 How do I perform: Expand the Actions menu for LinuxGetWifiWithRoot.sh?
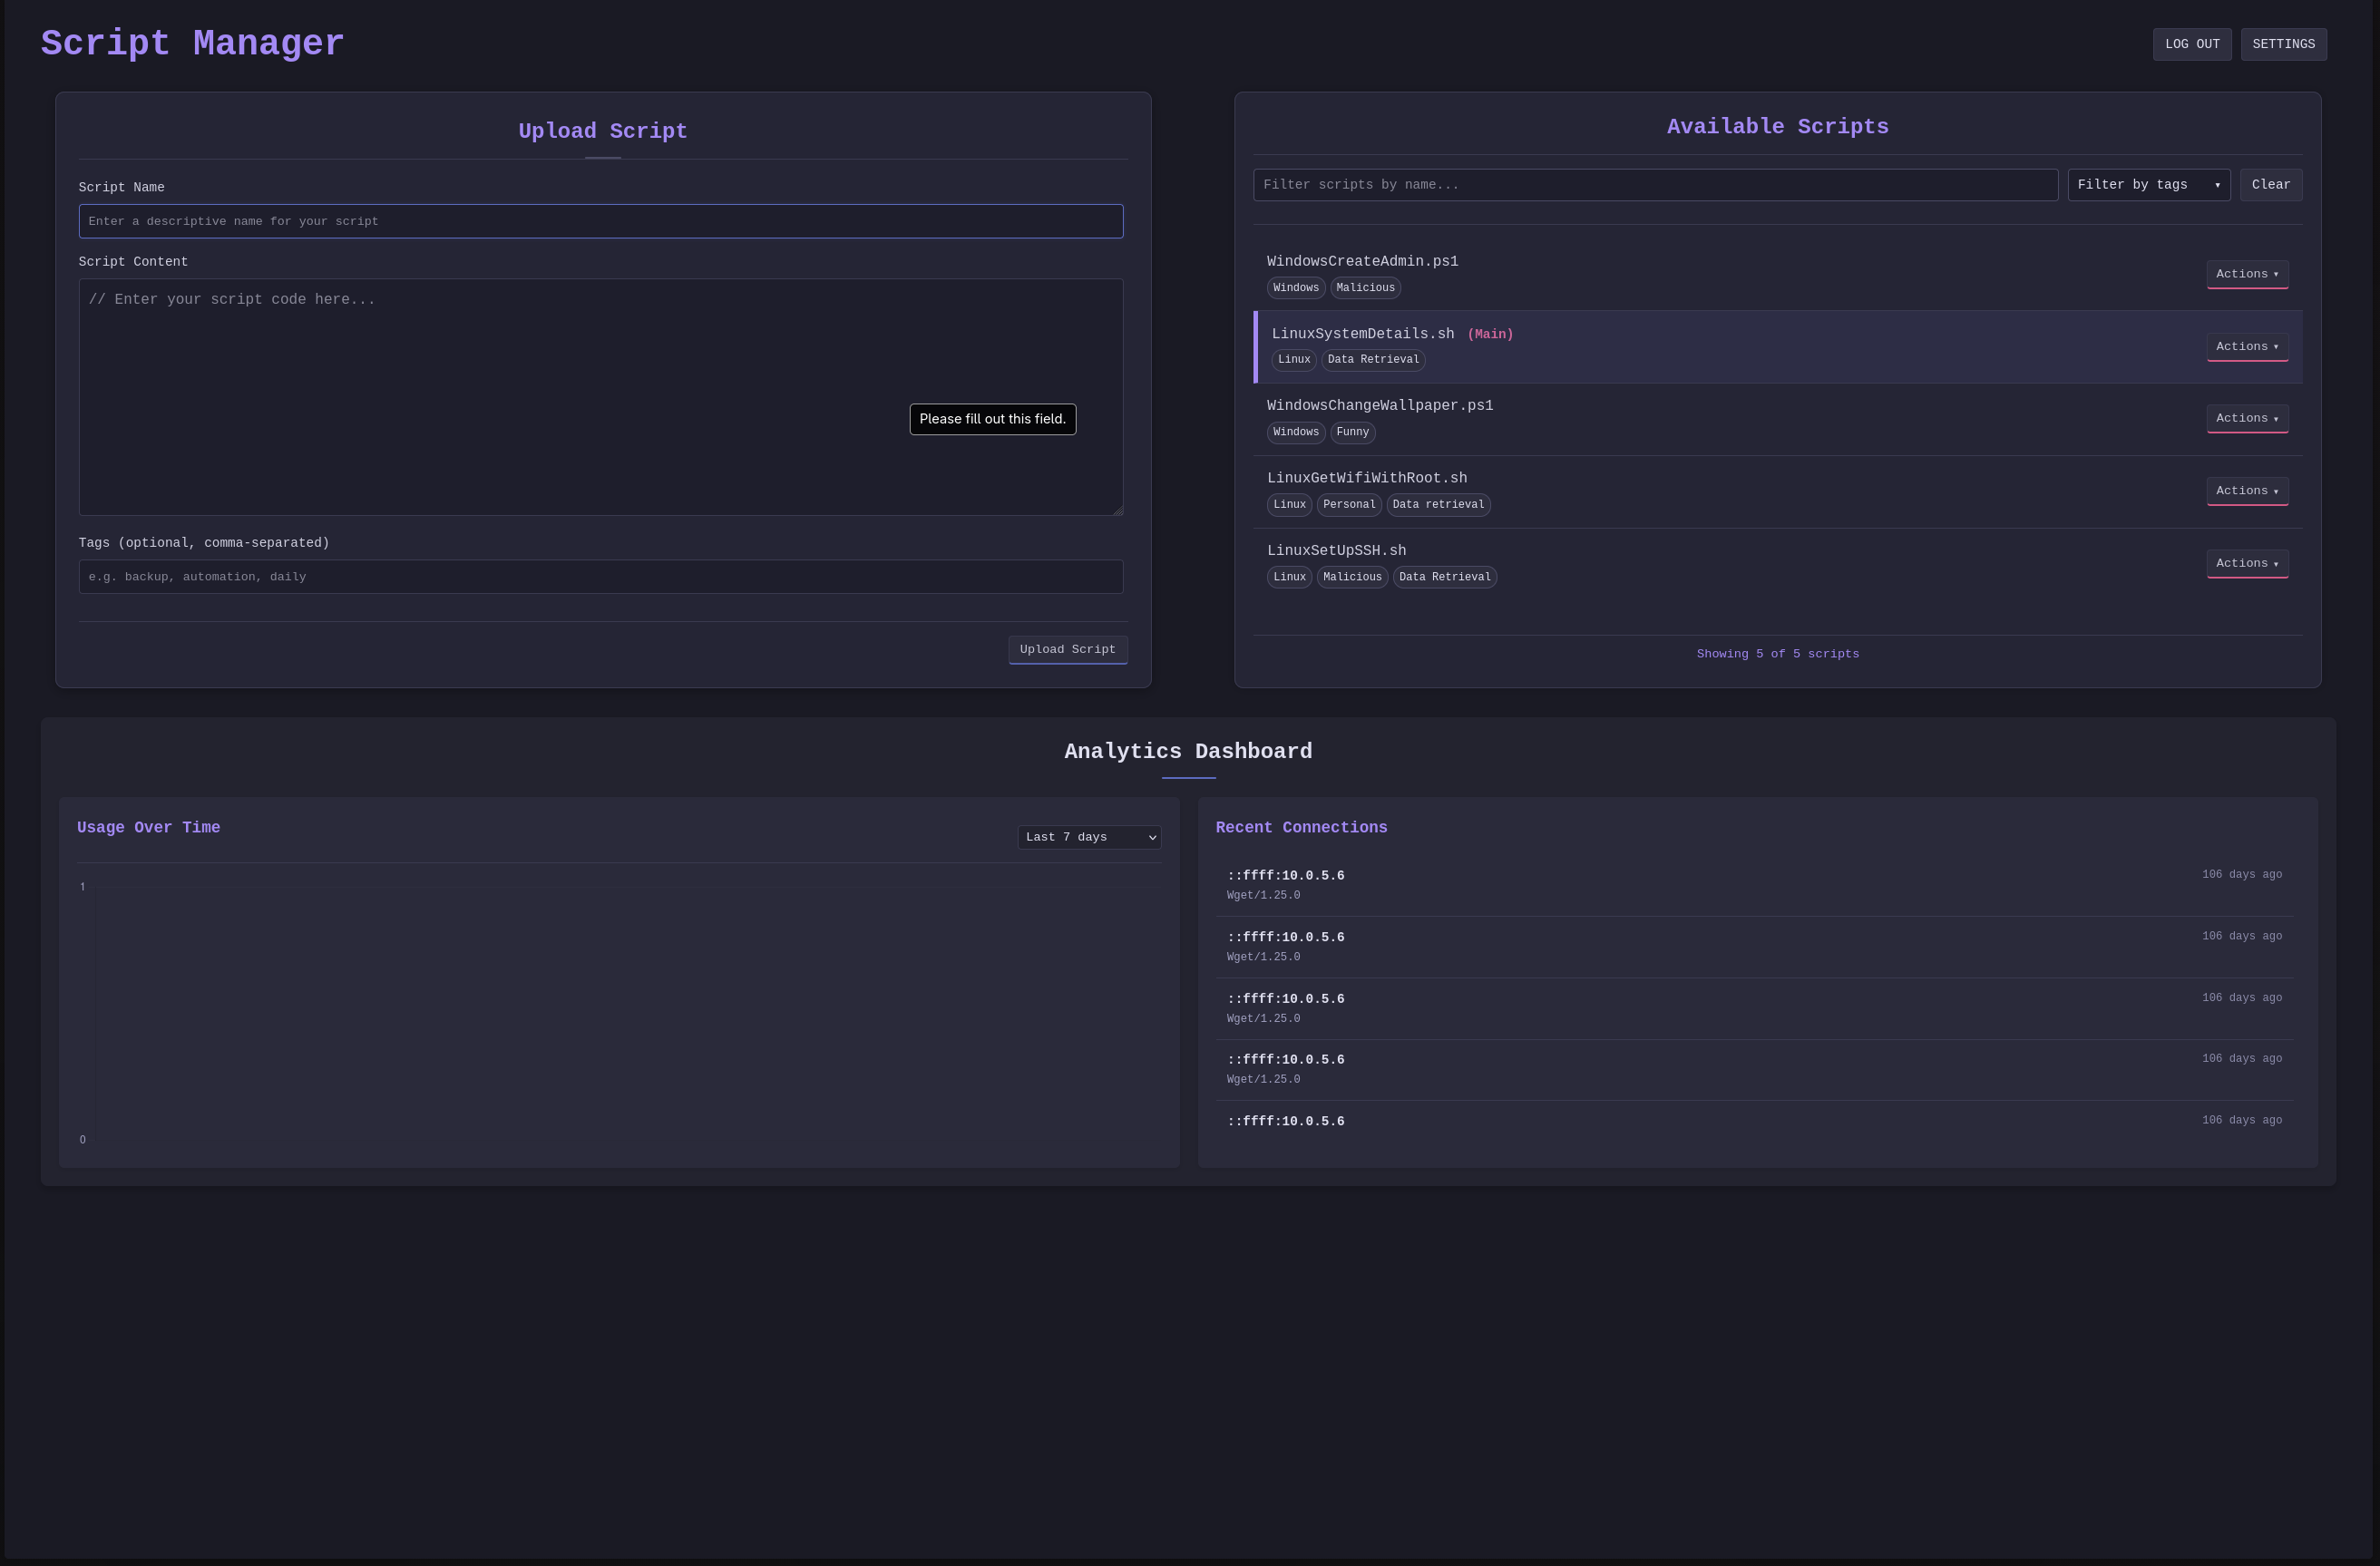tap(2247, 490)
